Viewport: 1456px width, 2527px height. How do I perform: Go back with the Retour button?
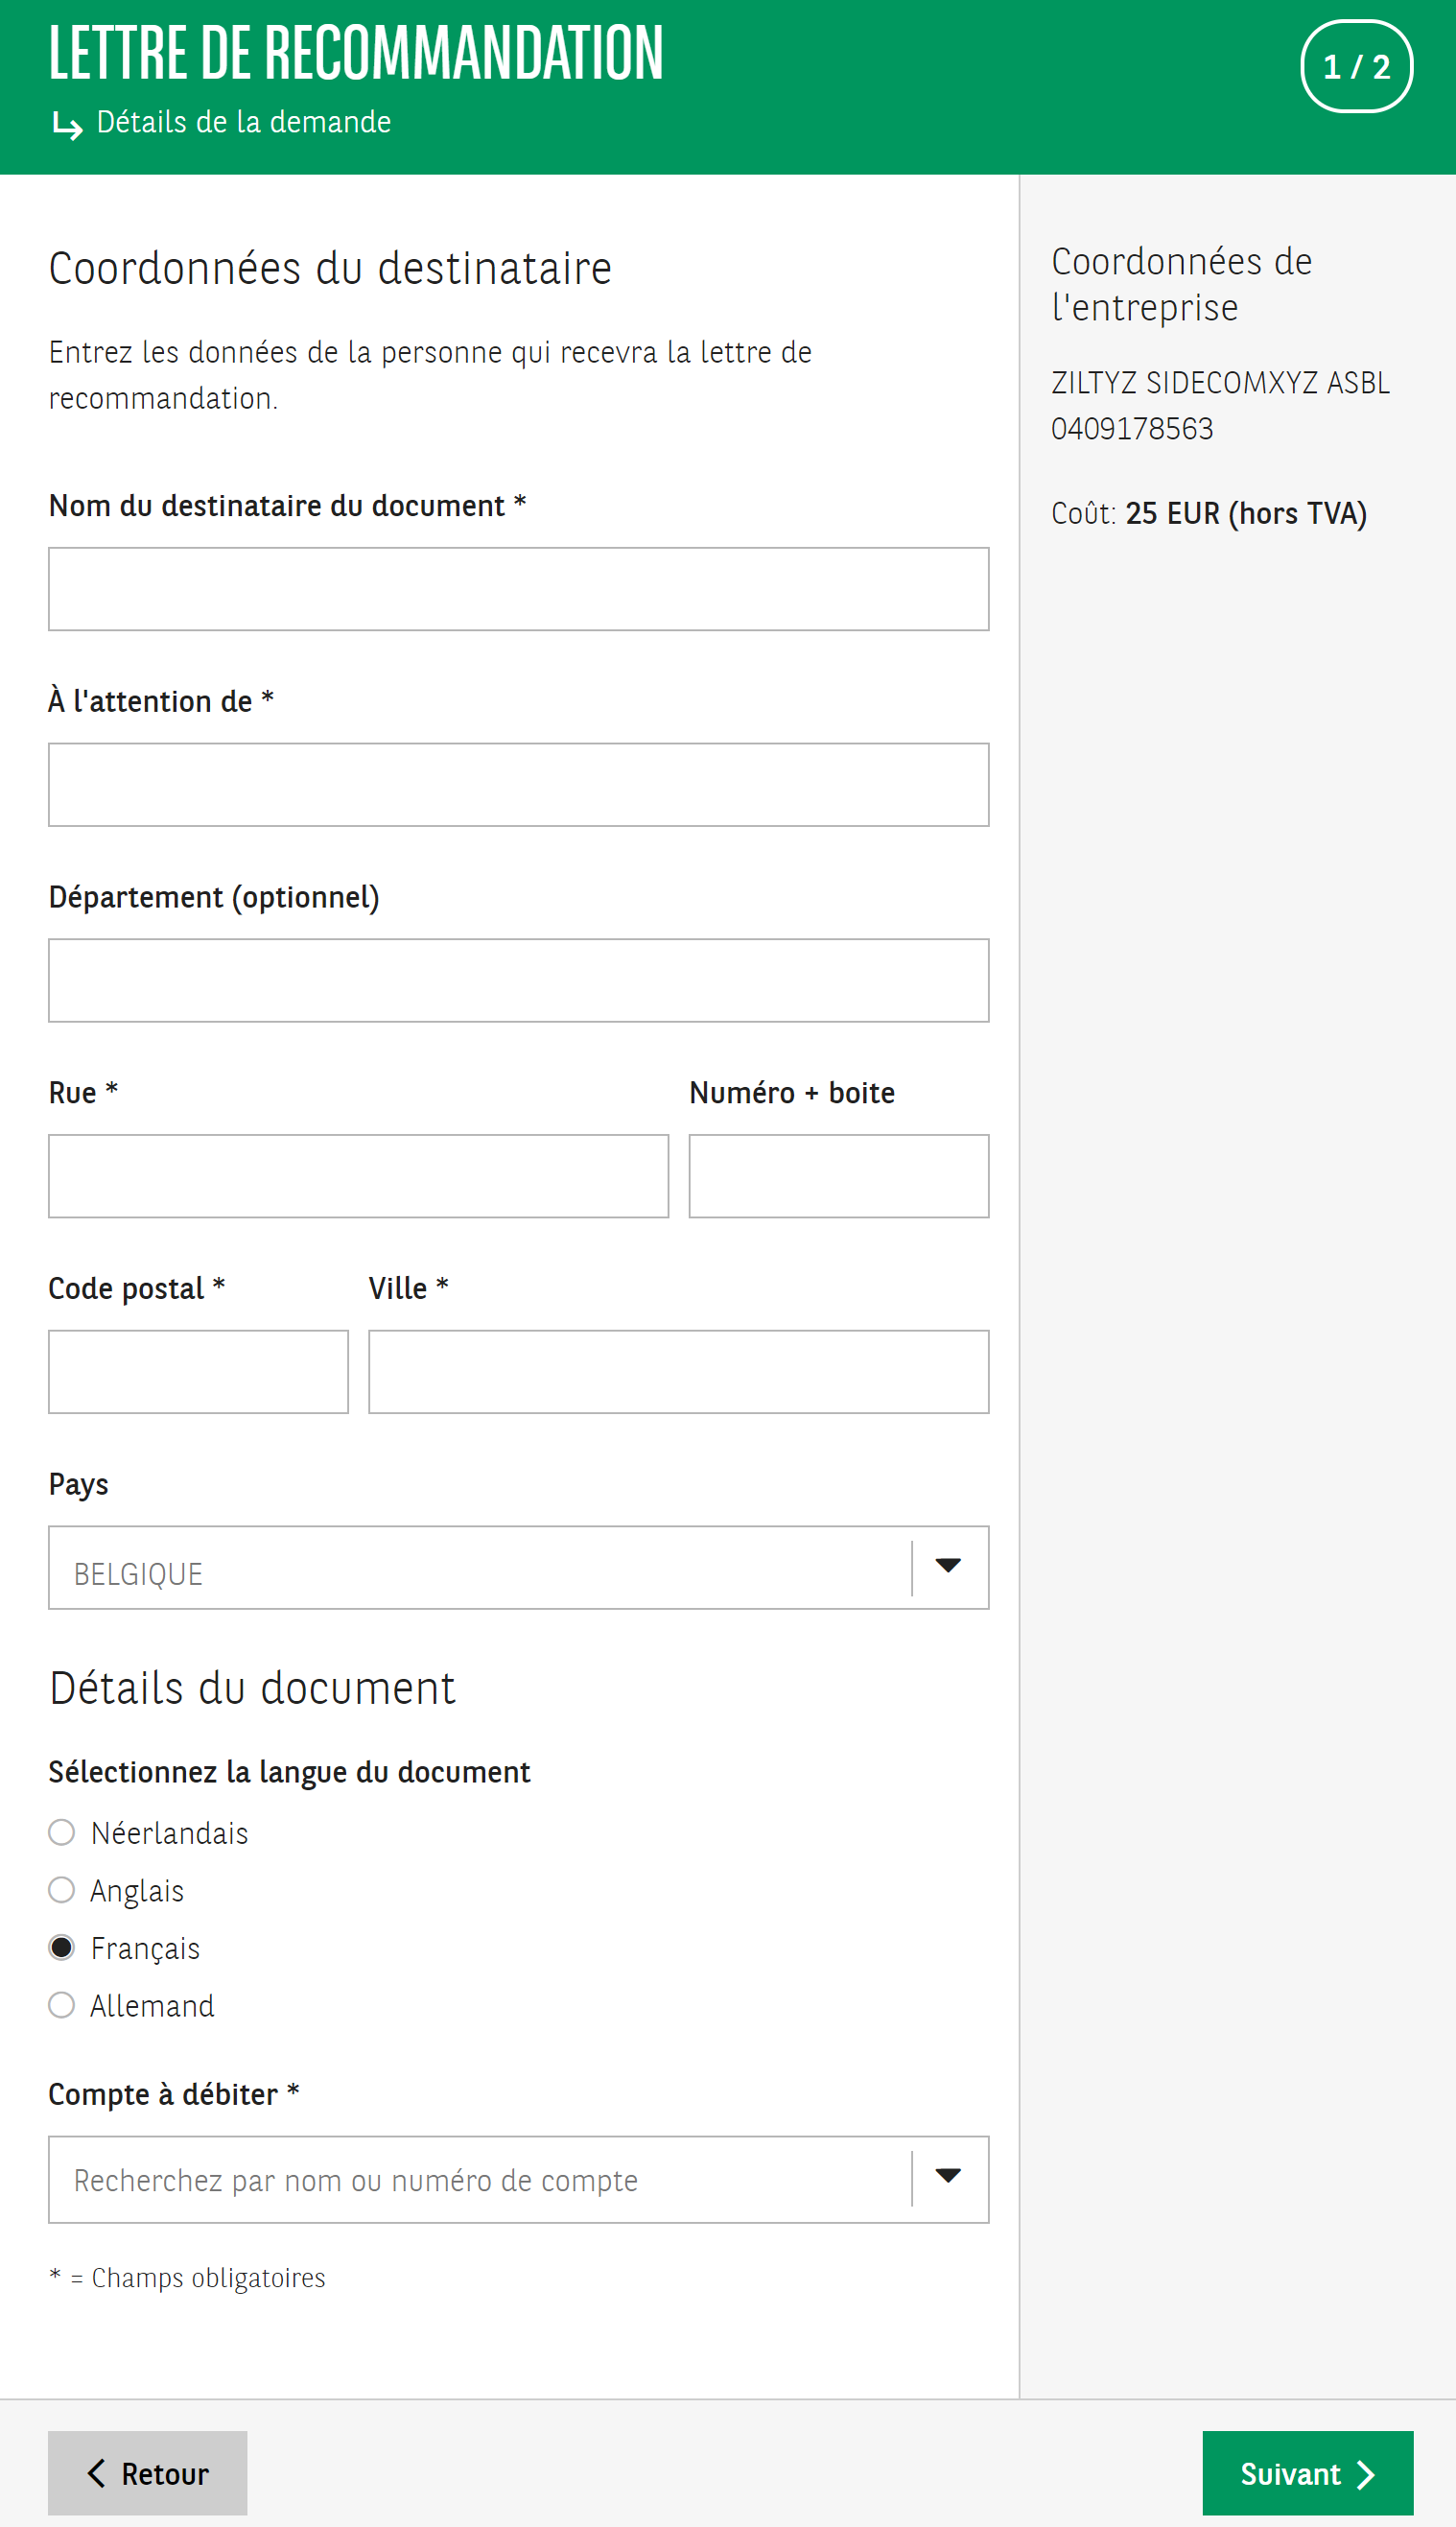click(x=148, y=2472)
